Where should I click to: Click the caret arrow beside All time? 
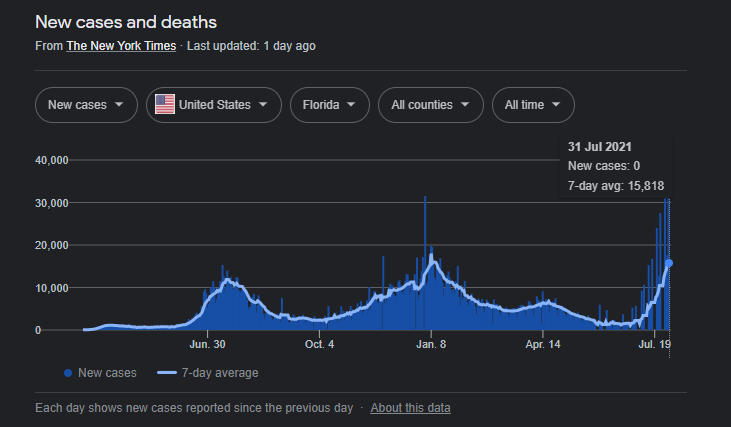point(555,105)
